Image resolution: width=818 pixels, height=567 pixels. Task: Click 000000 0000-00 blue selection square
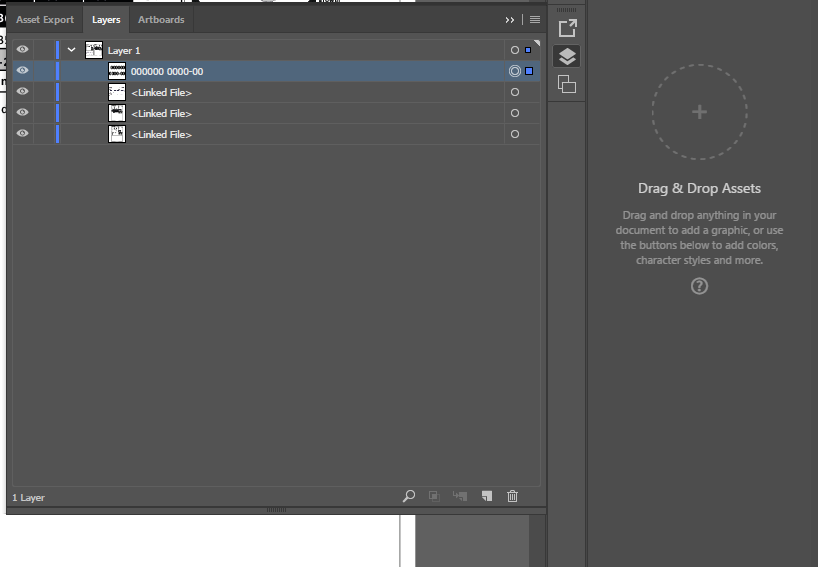529,71
